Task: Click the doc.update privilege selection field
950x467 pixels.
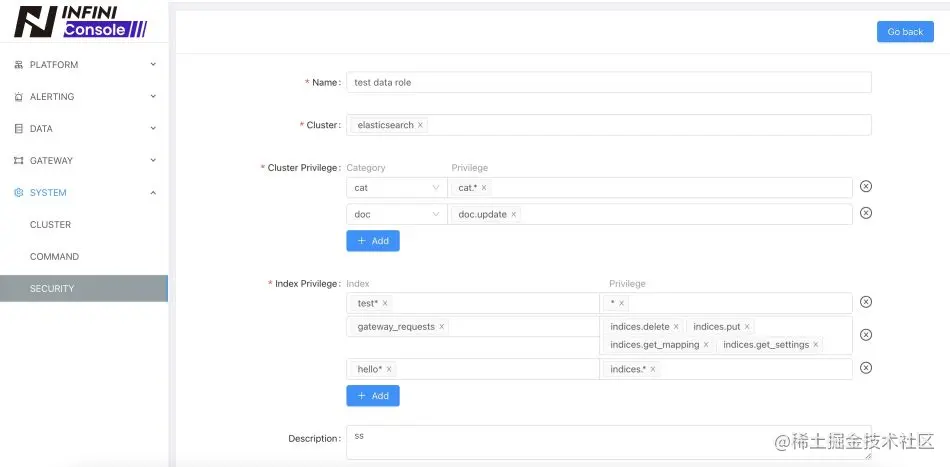Action: click(650, 214)
